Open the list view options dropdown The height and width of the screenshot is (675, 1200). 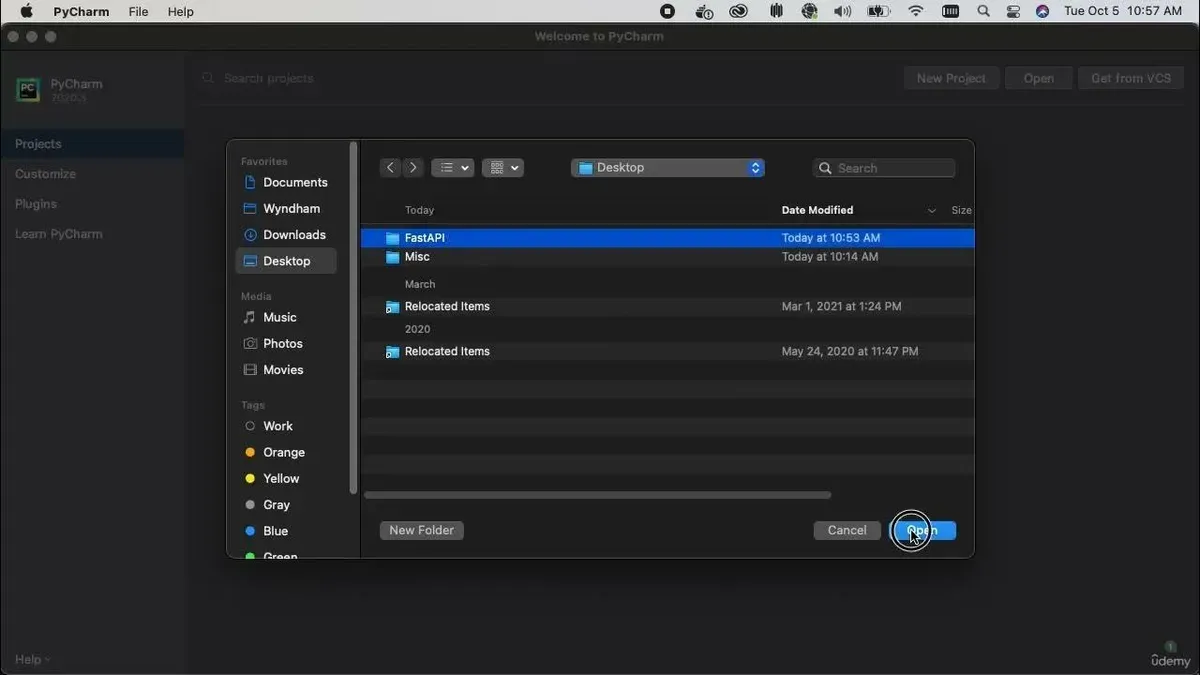[x=452, y=168]
